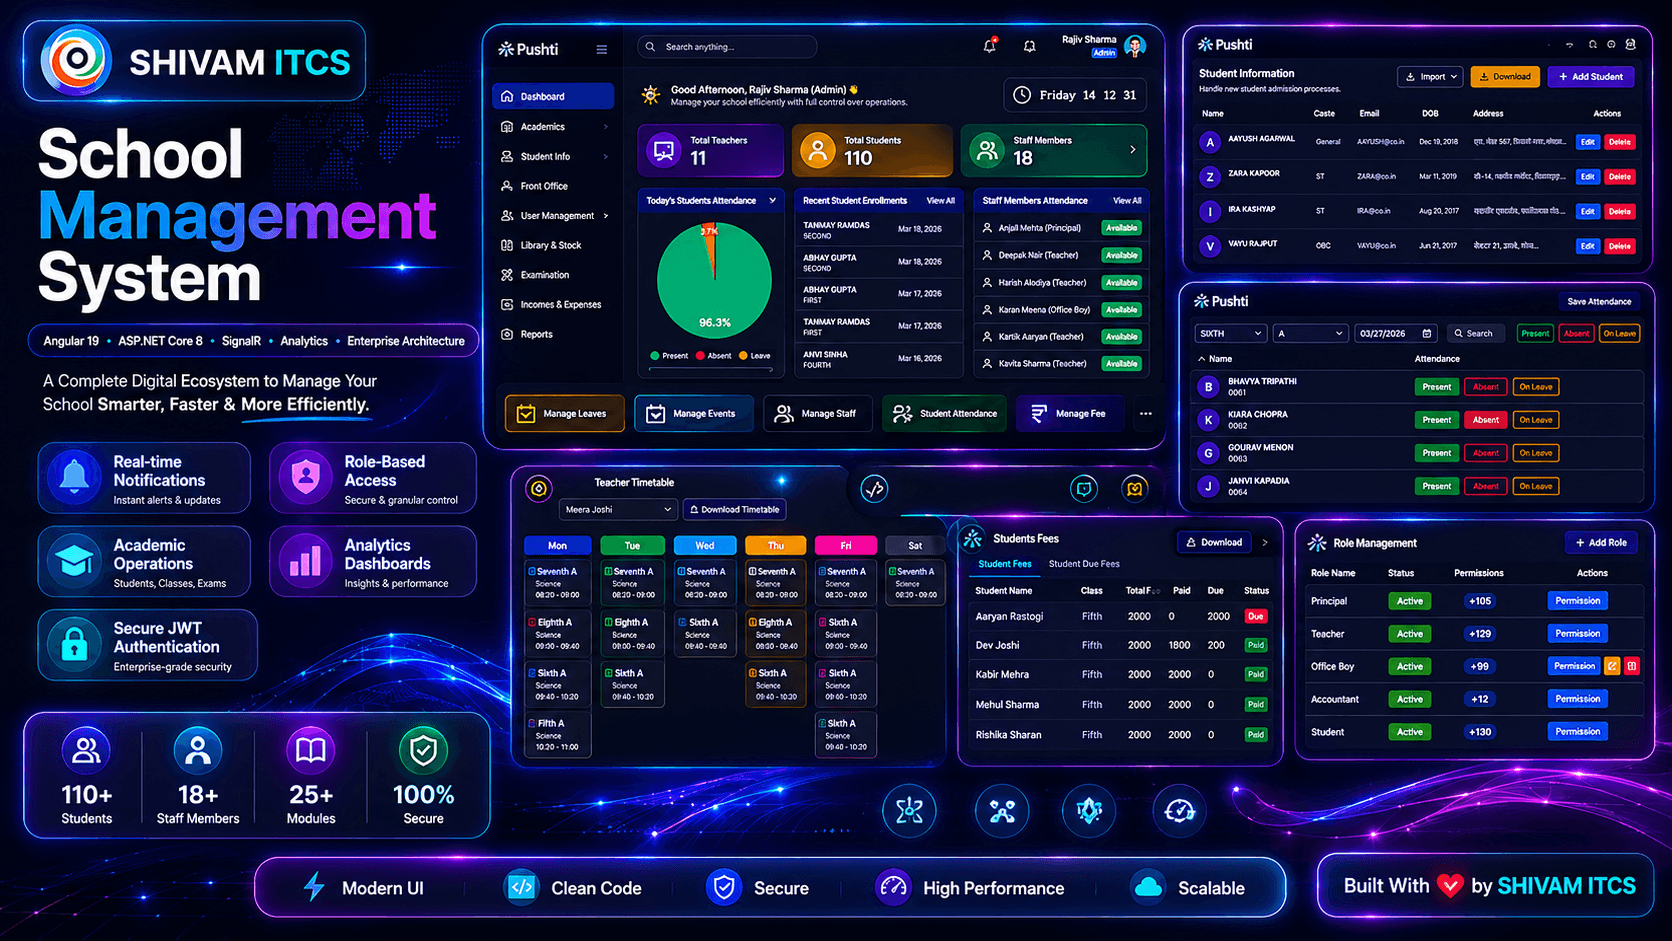Viewport: 1672px width, 941px height.
Task: Toggle the Present filter in attendance toolbar
Action: click(x=1535, y=333)
